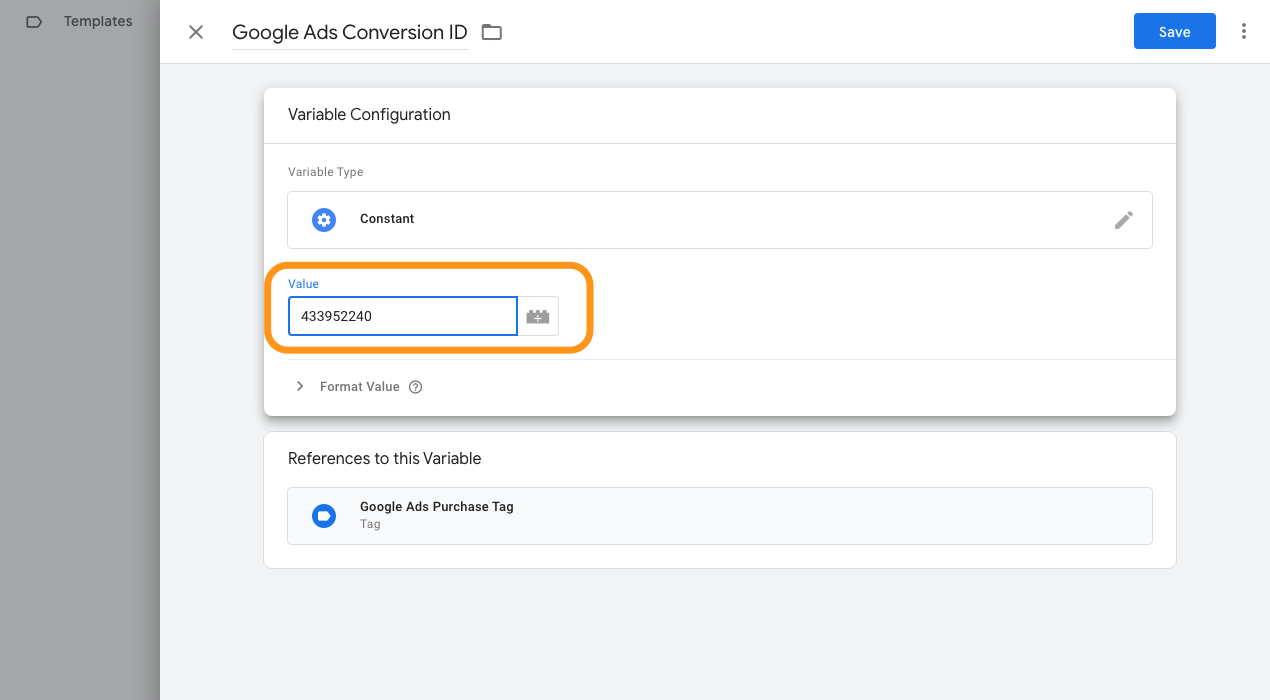1270x700 pixels.
Task: Open the Google Ads Purchase Tag reference
Action: click(x=720, y=516)
